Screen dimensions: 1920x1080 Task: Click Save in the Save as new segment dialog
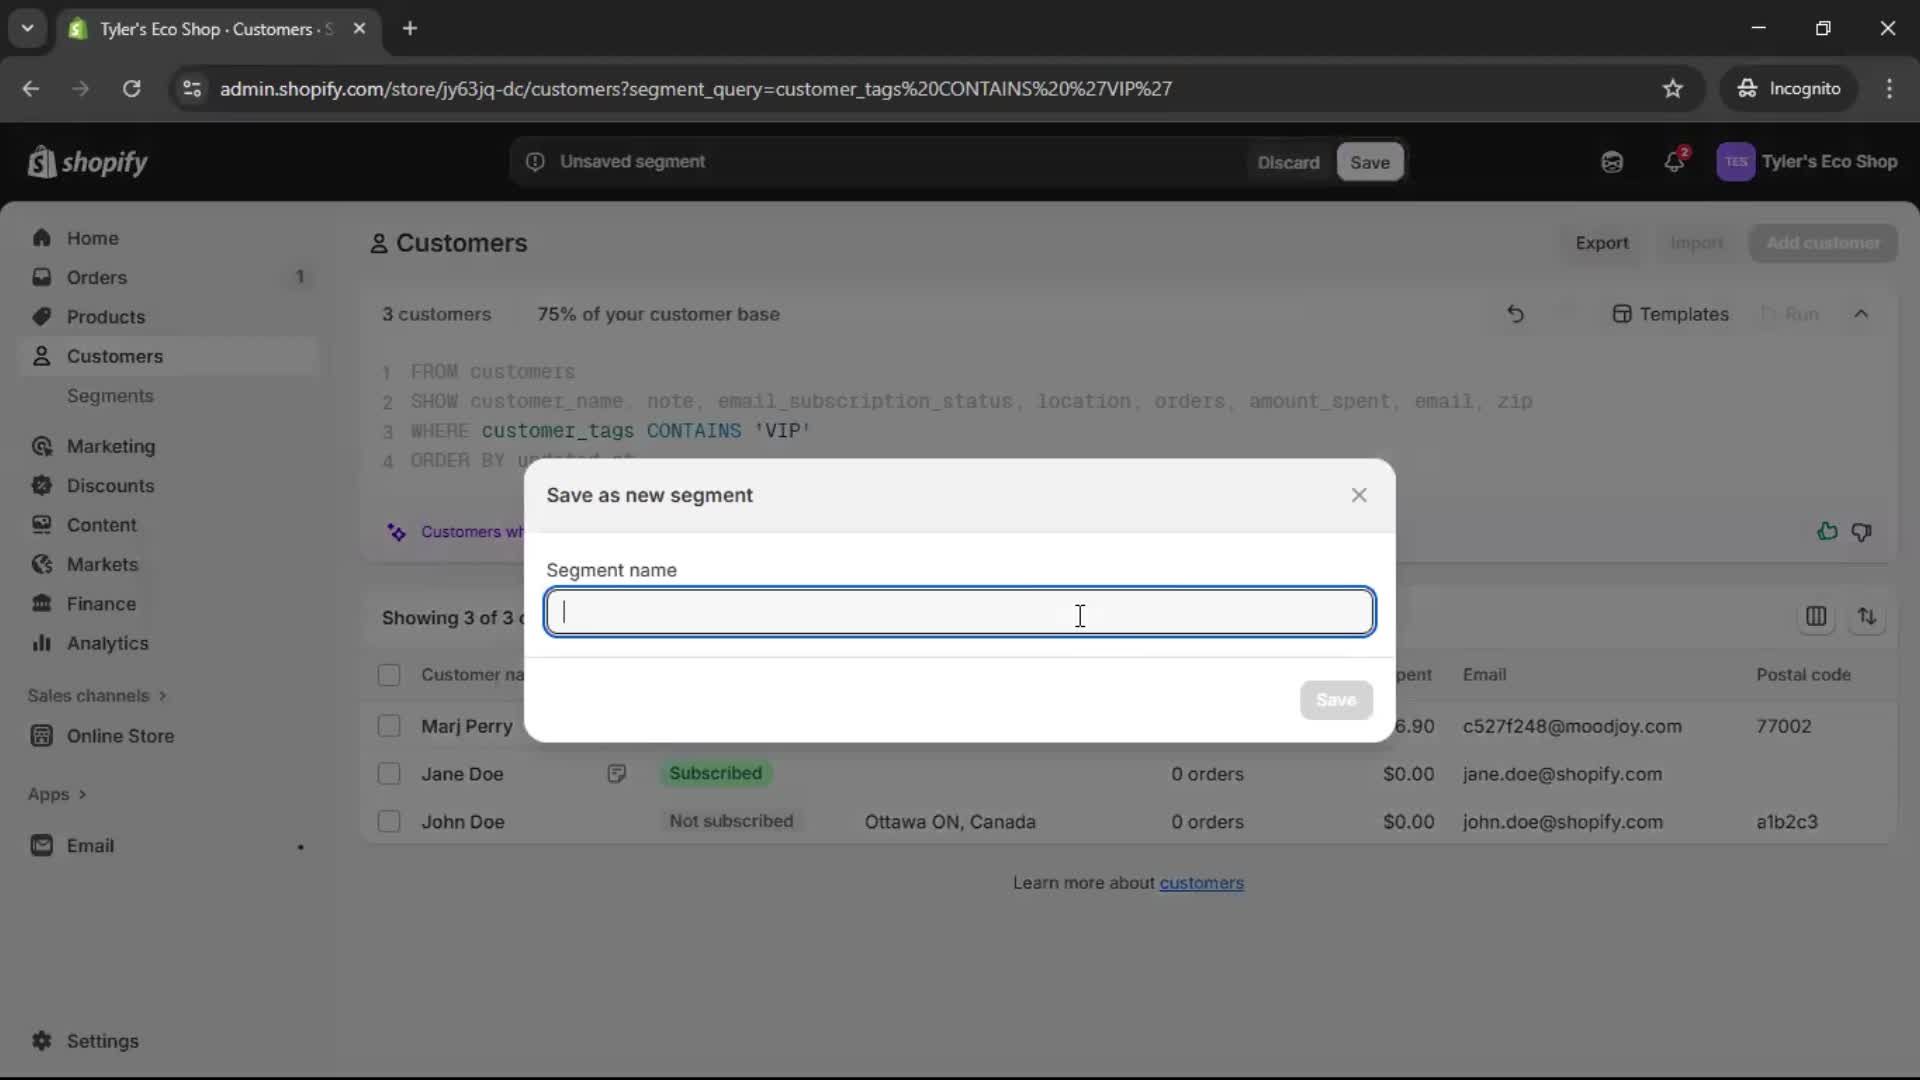point(1336,700)
